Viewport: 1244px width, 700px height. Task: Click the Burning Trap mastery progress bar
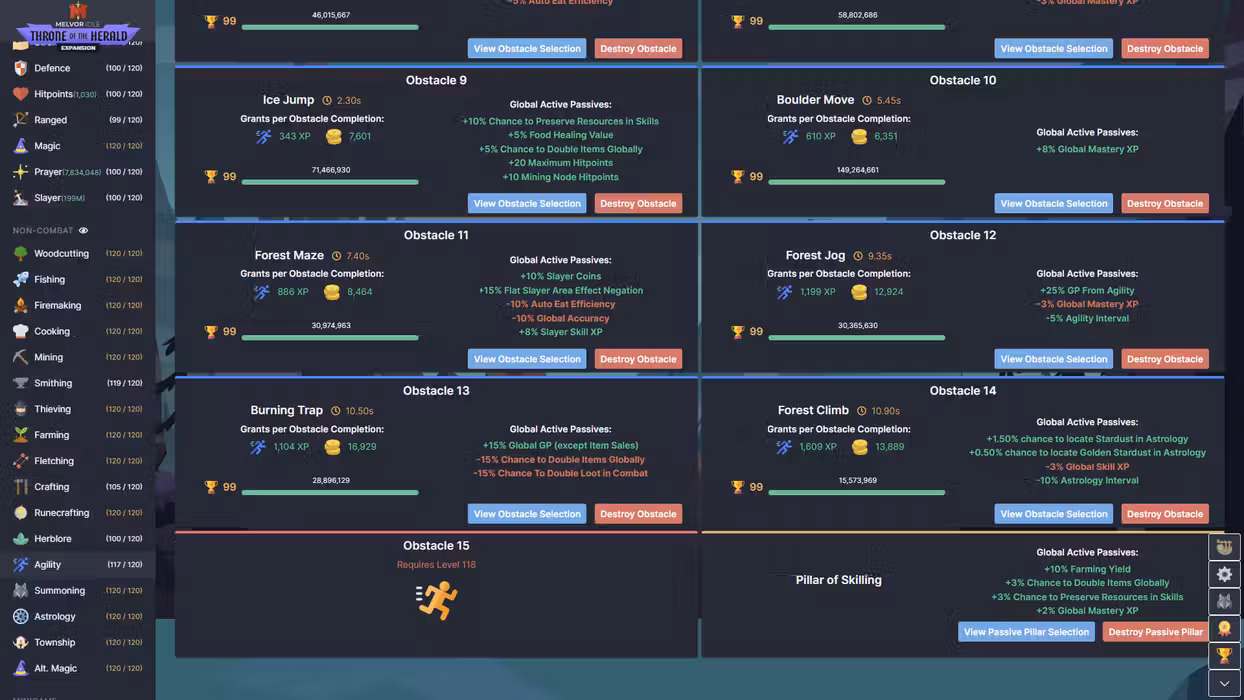pos(330,492)
